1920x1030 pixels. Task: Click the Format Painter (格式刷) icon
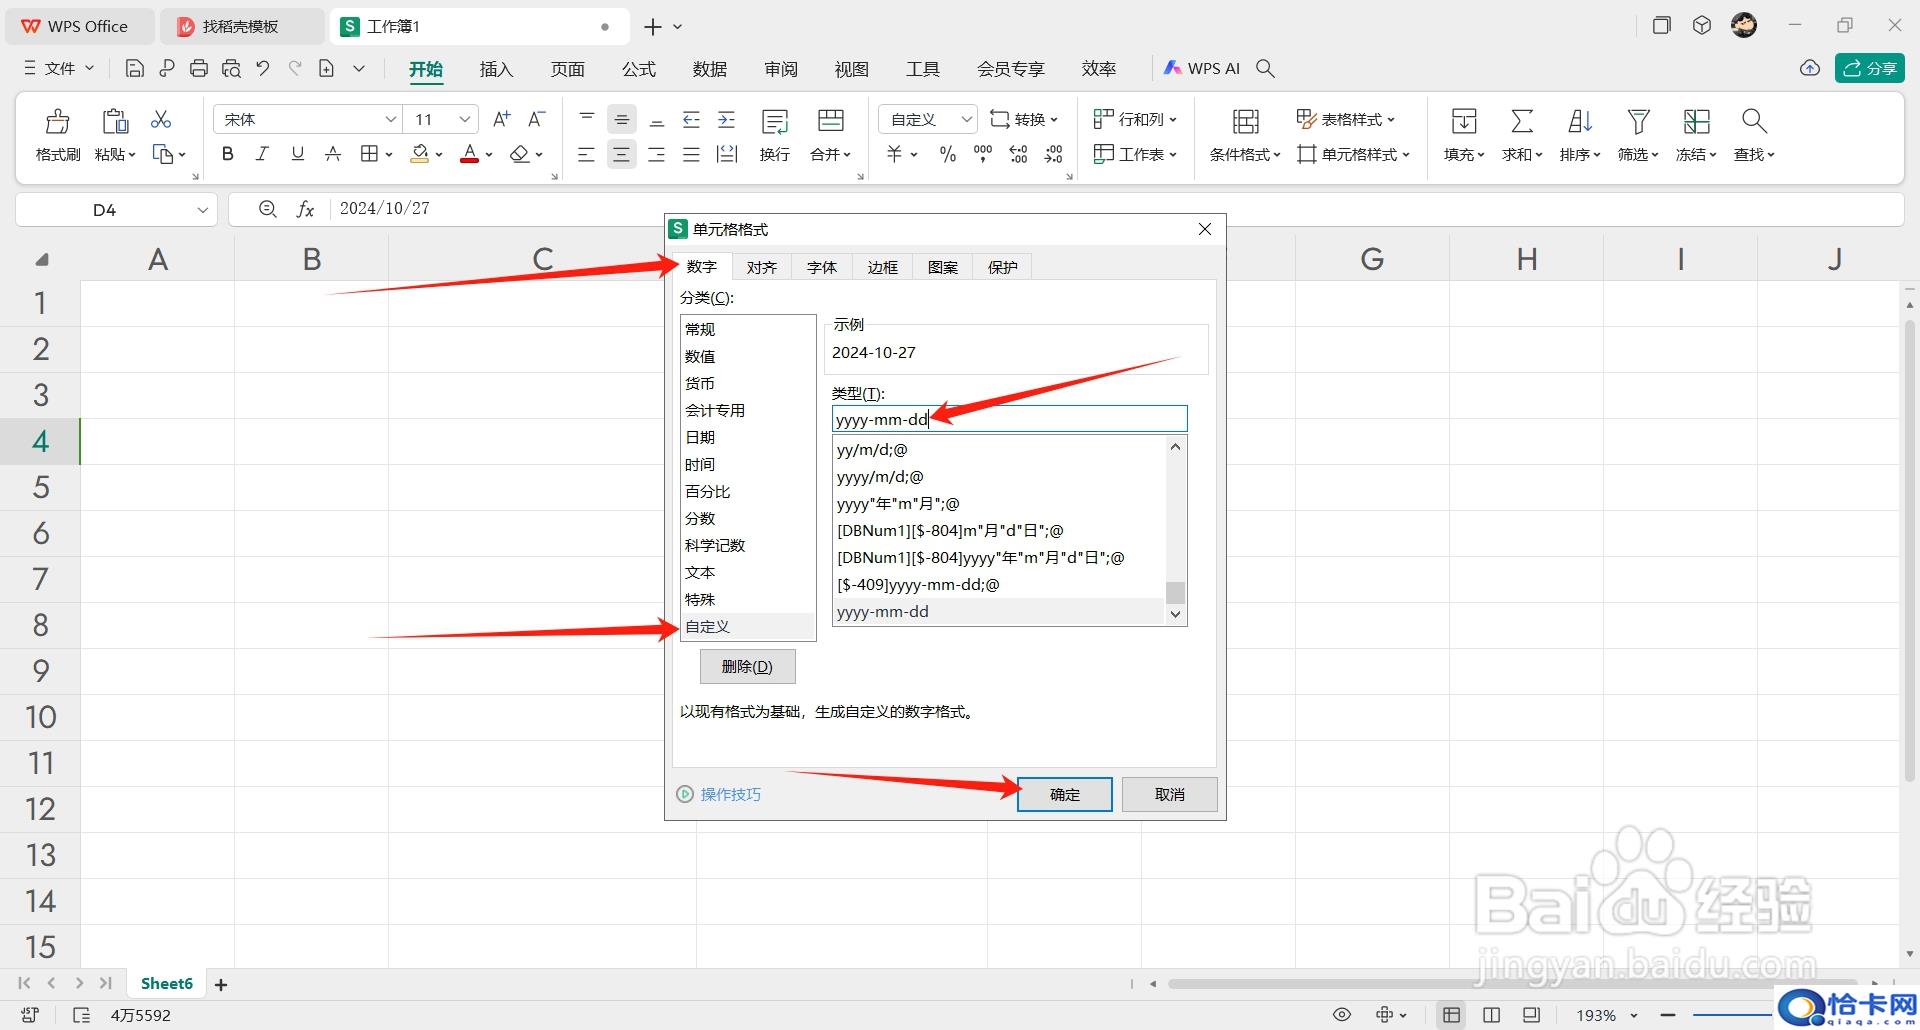click(x=58, y=121)
